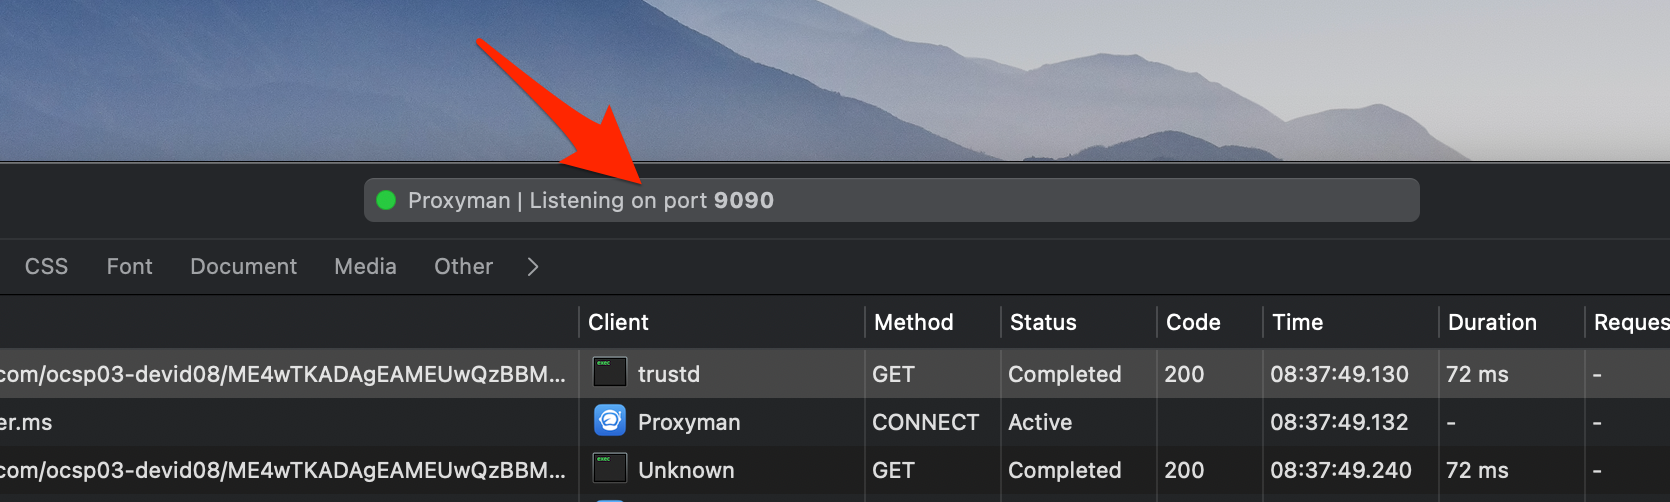Select the CSS filter tab

click(46, 267)
